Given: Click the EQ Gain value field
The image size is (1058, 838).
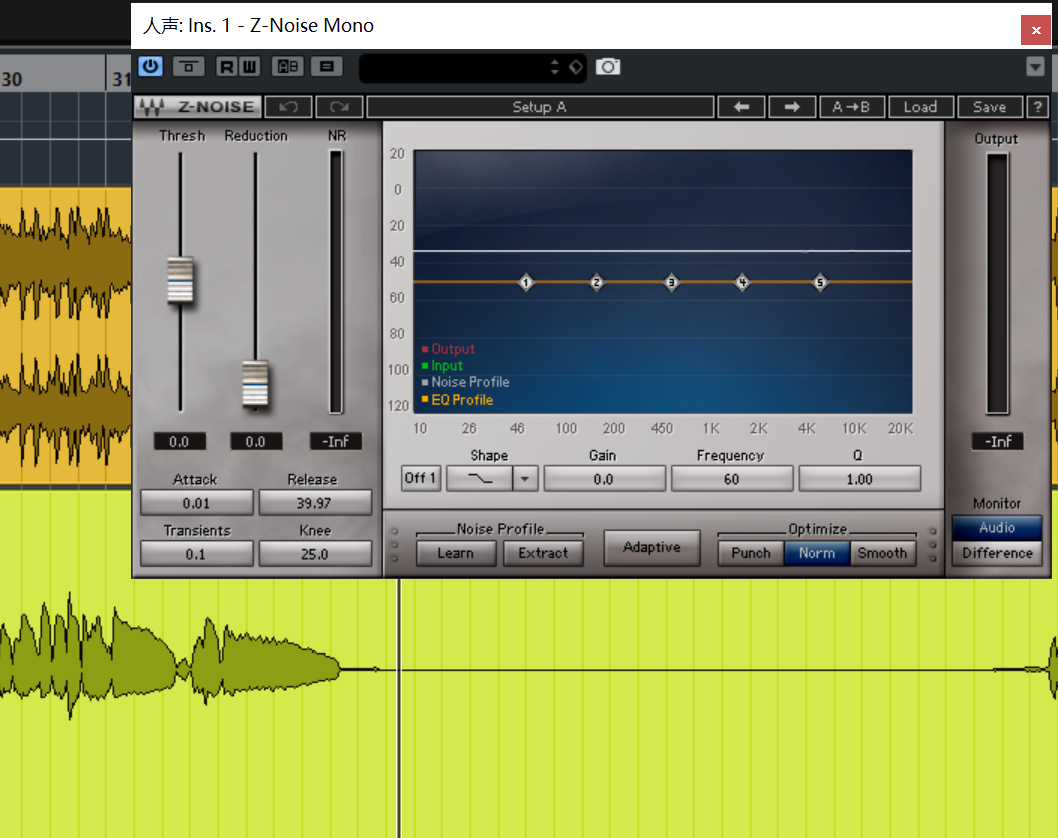Looking at the screenshot, I should (604, 479).
